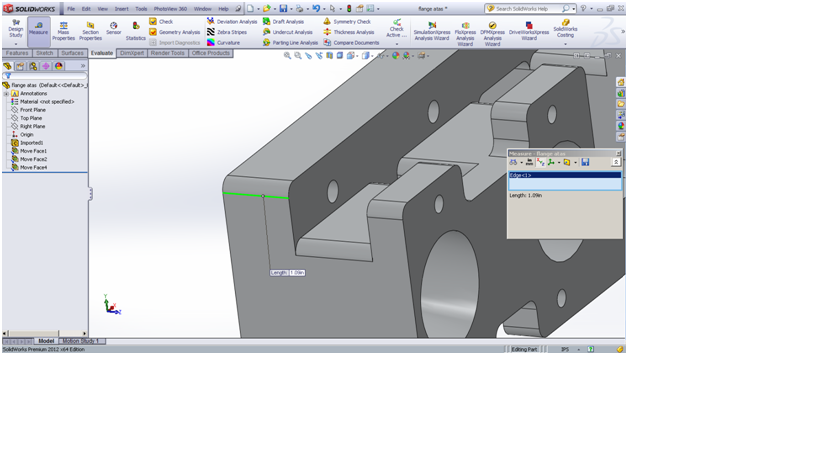Switch to the Sketch tab
The height and width of the screenshot is (460, 819).
(45, 53)
